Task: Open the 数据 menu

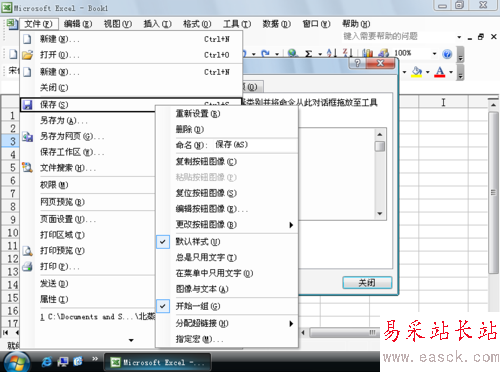Action: pos(277,24)
